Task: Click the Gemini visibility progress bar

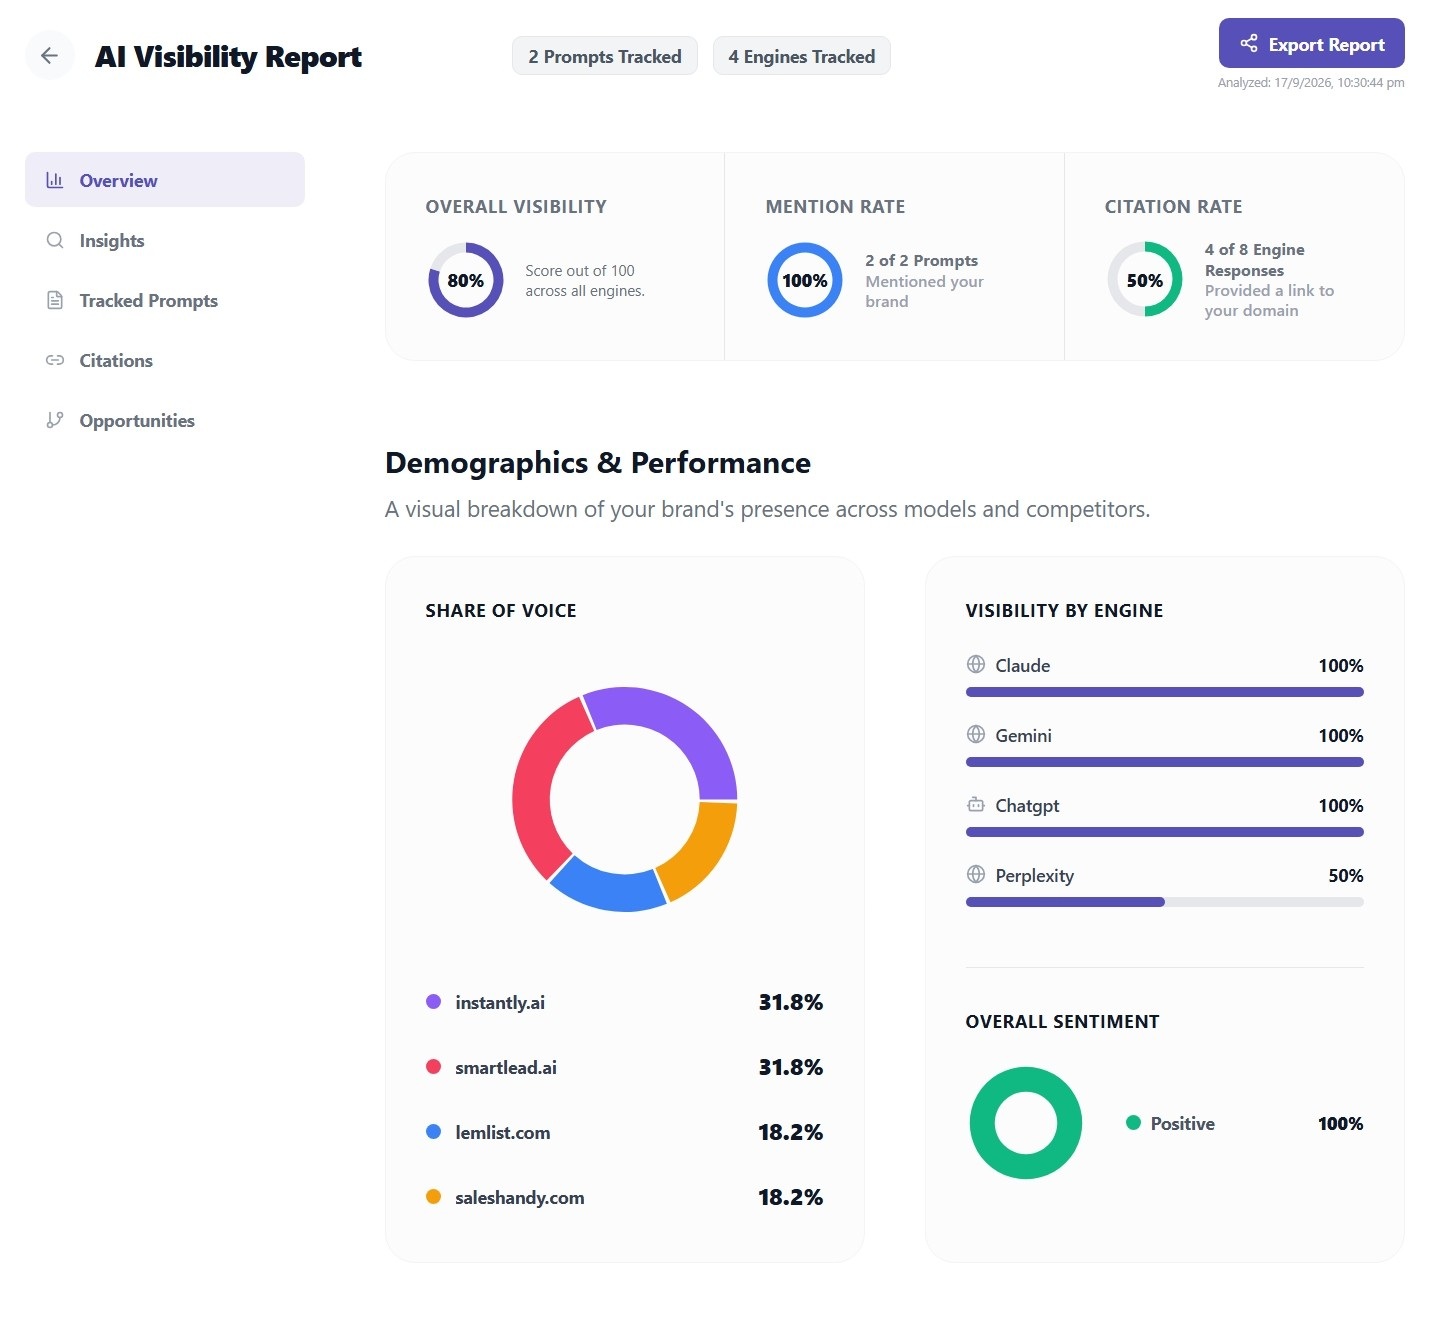Action: click(1165, 762)
